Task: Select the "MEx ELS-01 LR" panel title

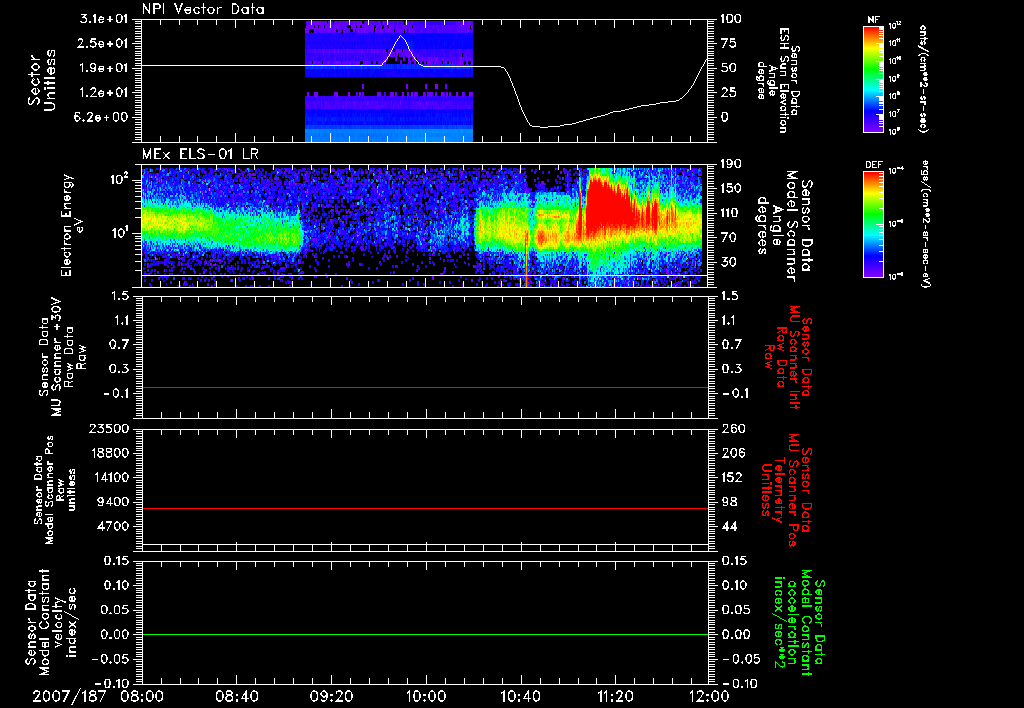Action: tap(200, 154)
